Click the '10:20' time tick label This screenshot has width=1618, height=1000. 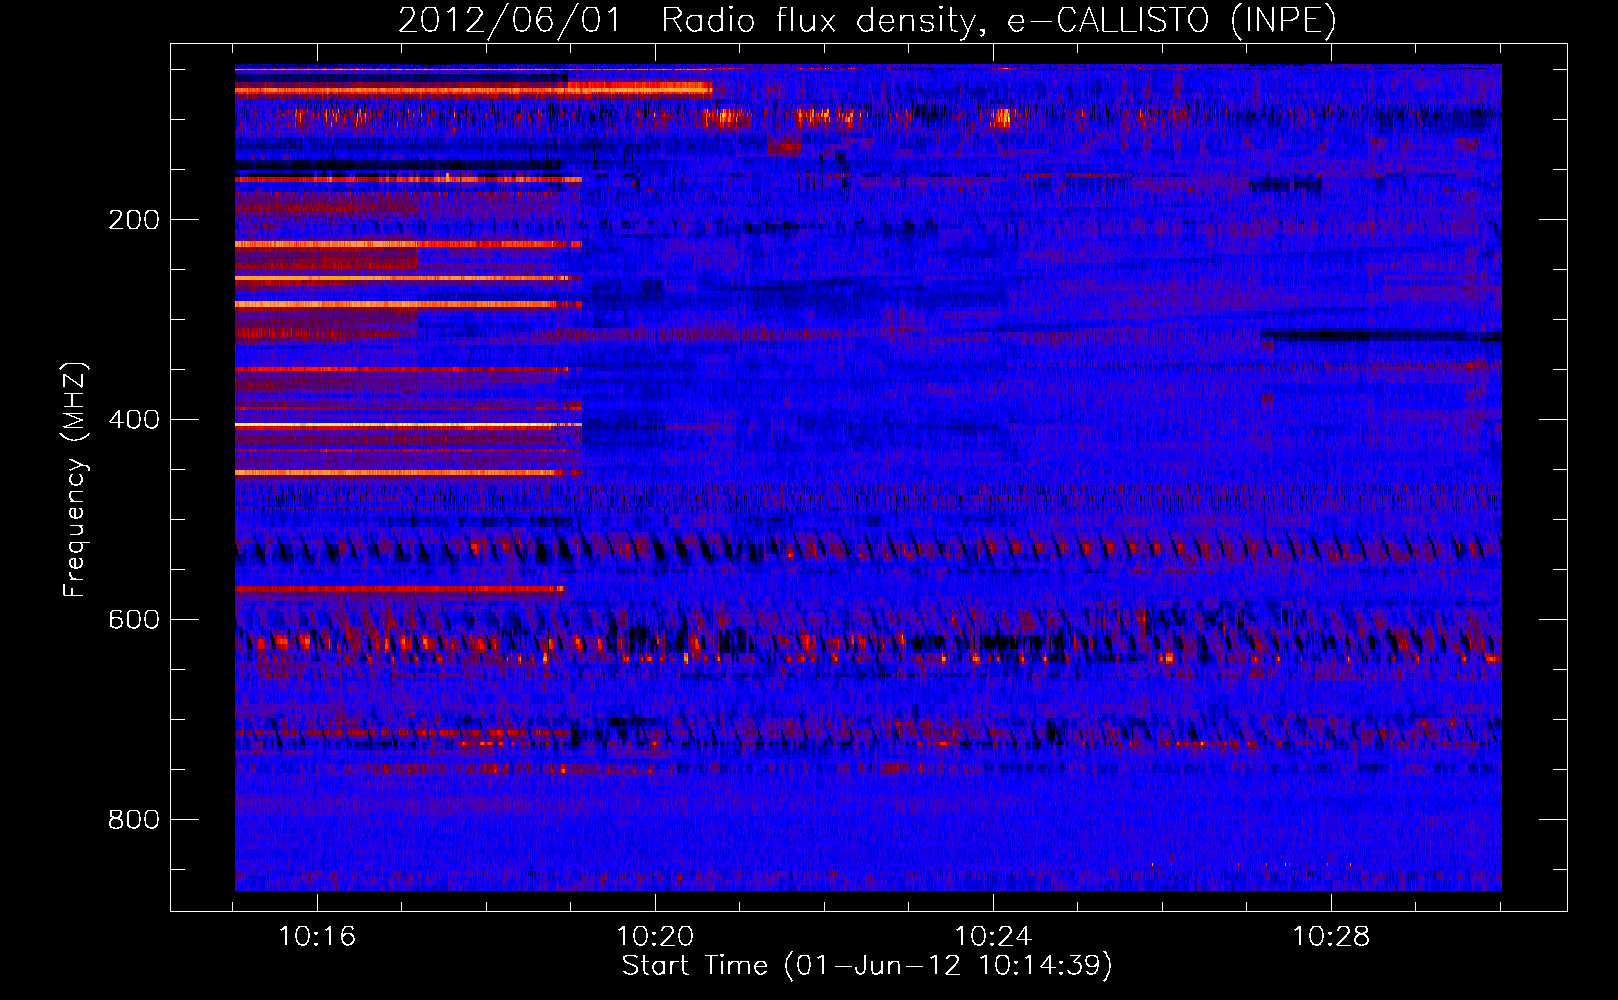pyautogui.click(x=655, y=937)
